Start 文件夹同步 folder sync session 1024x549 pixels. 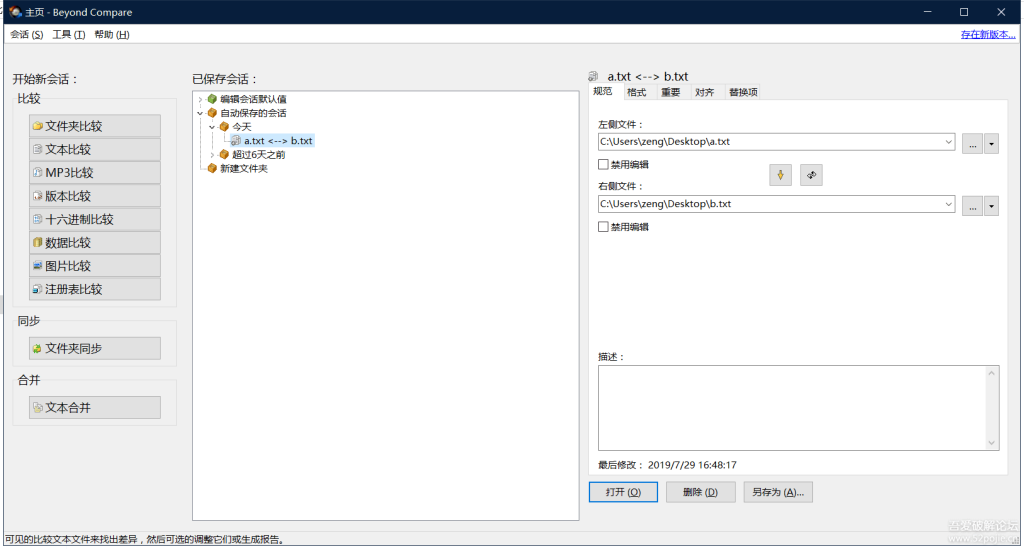coord(95,349)
